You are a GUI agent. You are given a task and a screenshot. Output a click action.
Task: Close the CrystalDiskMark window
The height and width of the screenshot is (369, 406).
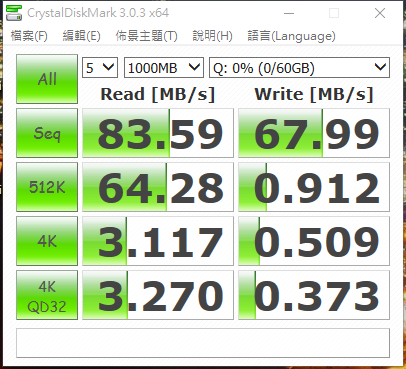tap(380, 13)
